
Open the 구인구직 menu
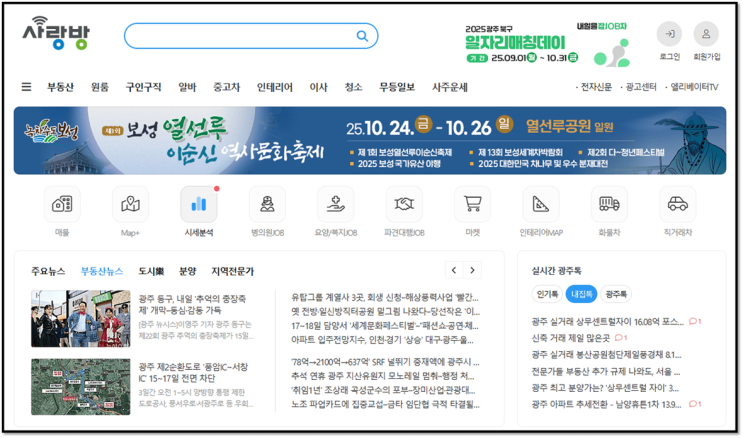pos(144,87)
